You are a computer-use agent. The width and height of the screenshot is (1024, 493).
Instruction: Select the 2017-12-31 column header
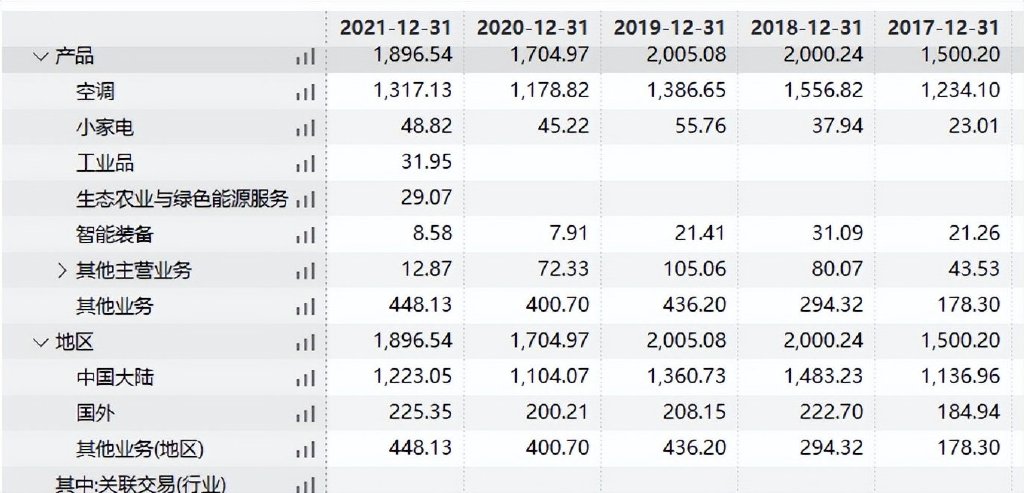pyautogui.click(x=943, y=27)
